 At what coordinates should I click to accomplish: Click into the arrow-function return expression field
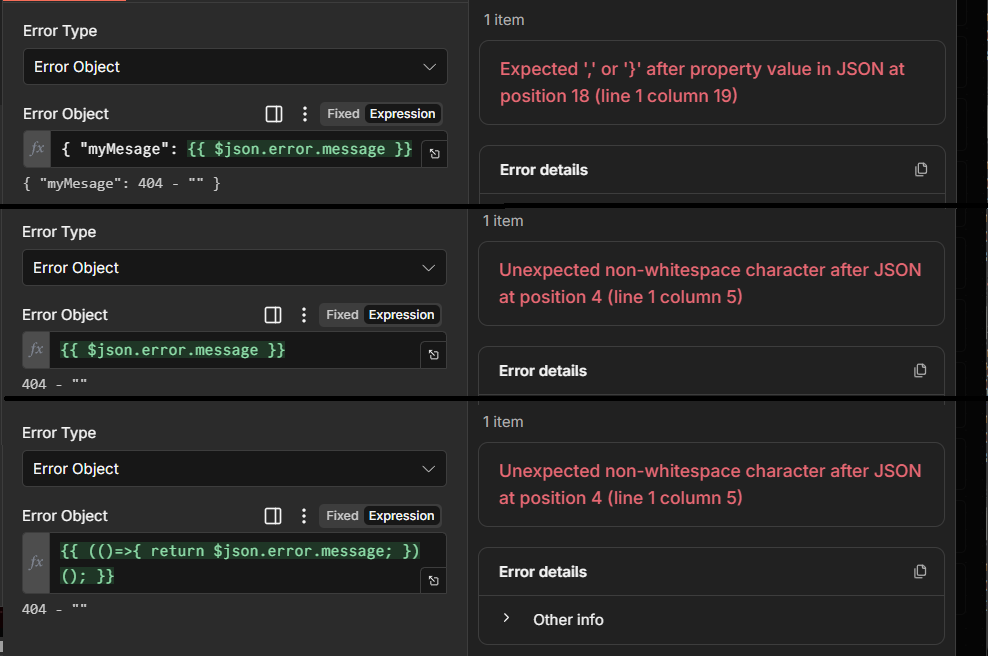click(239, 563)
